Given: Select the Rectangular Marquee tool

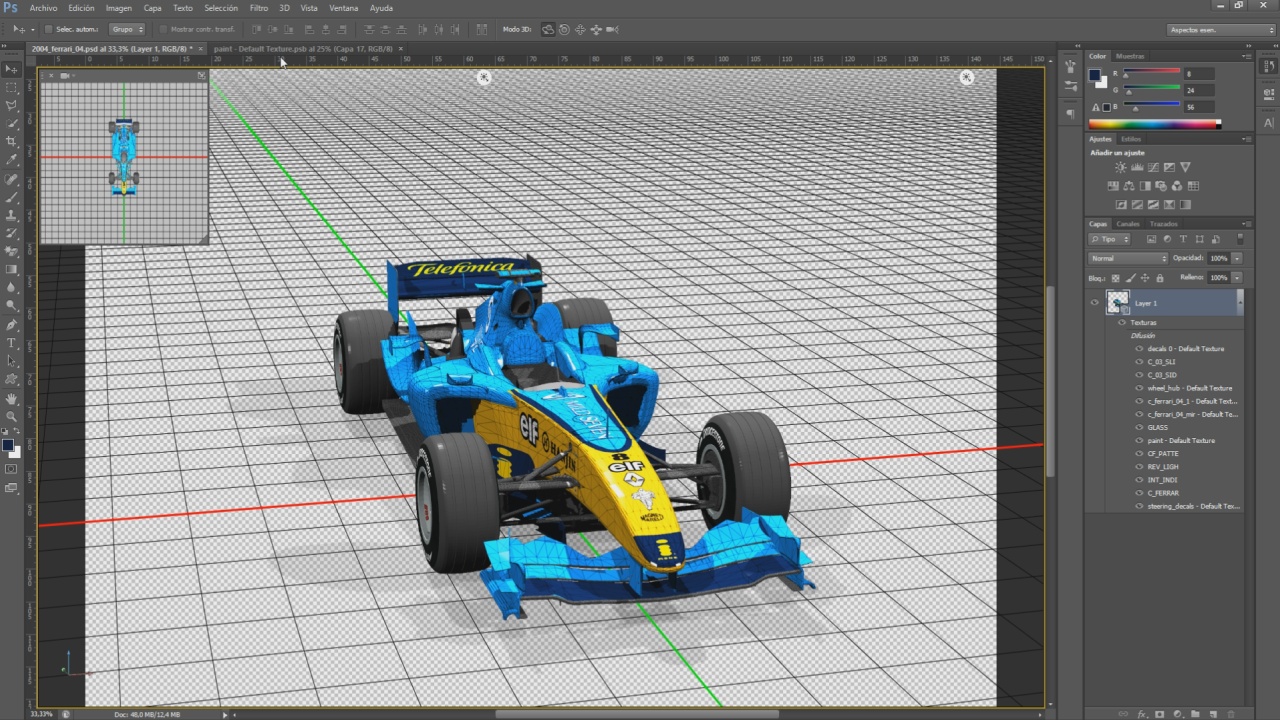Looking at the screenshot, I should (x=12, y=87).
